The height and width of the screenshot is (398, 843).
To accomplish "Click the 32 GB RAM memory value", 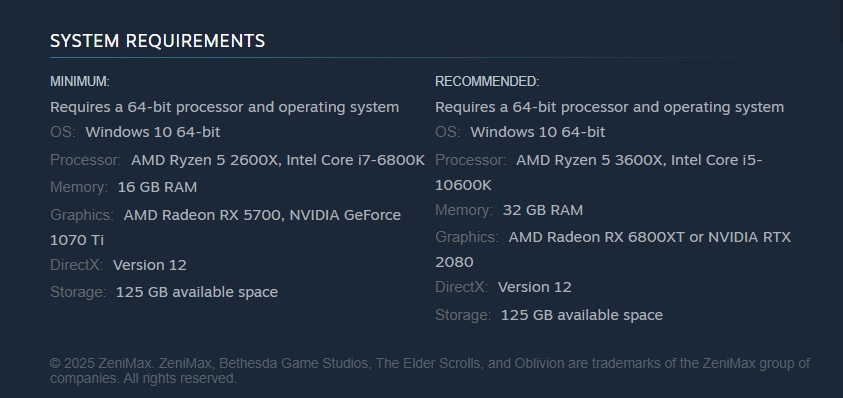I will coord(542,210).
